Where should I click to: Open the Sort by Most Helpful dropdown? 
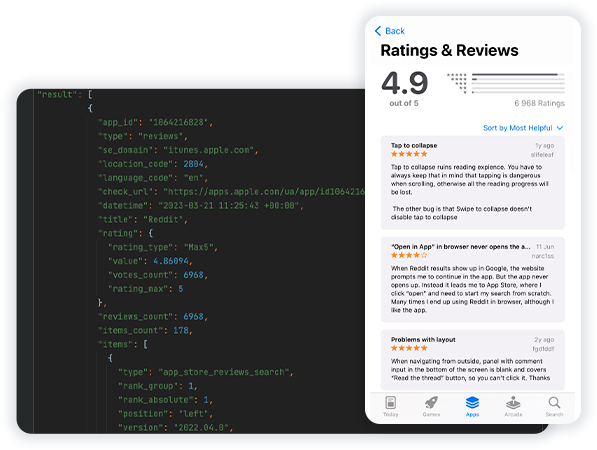523,128
